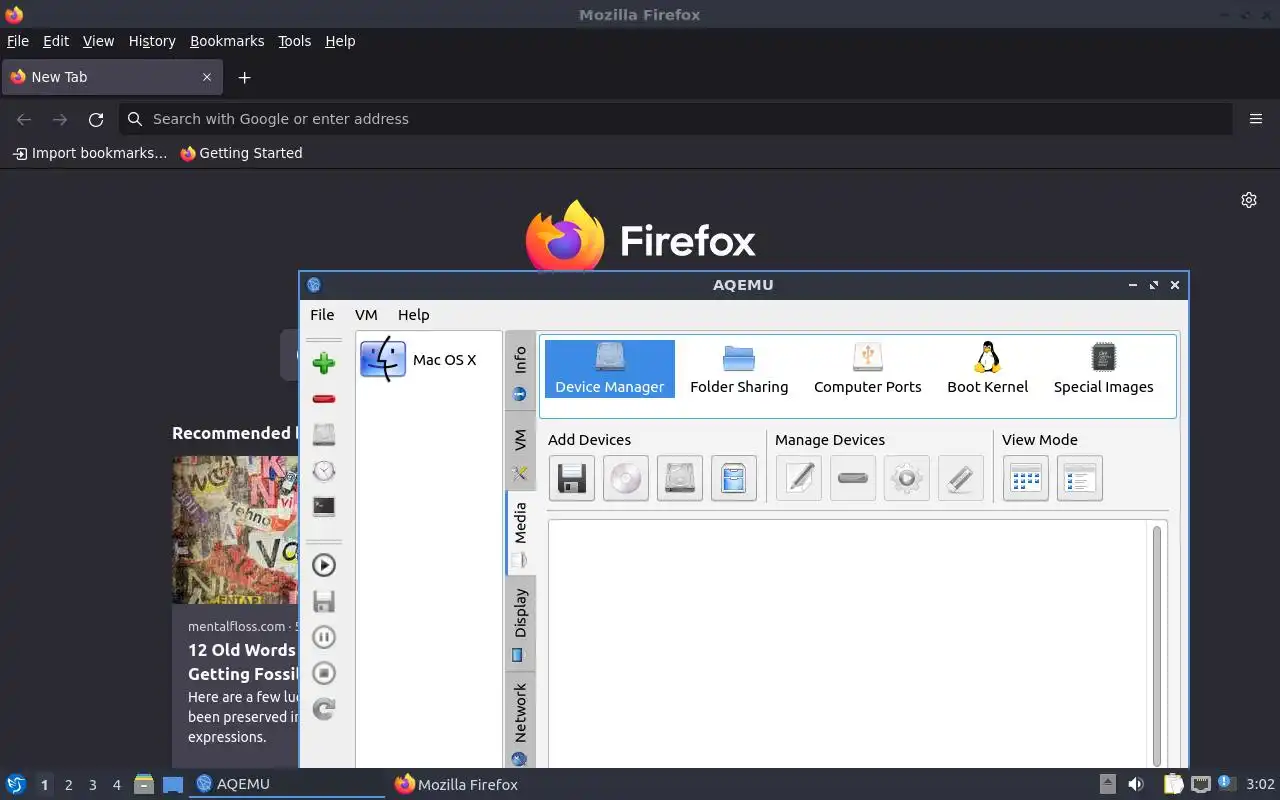Screen dimensions: 1280x800
Task: Close the New Tab tab
Action: (207, 77)
